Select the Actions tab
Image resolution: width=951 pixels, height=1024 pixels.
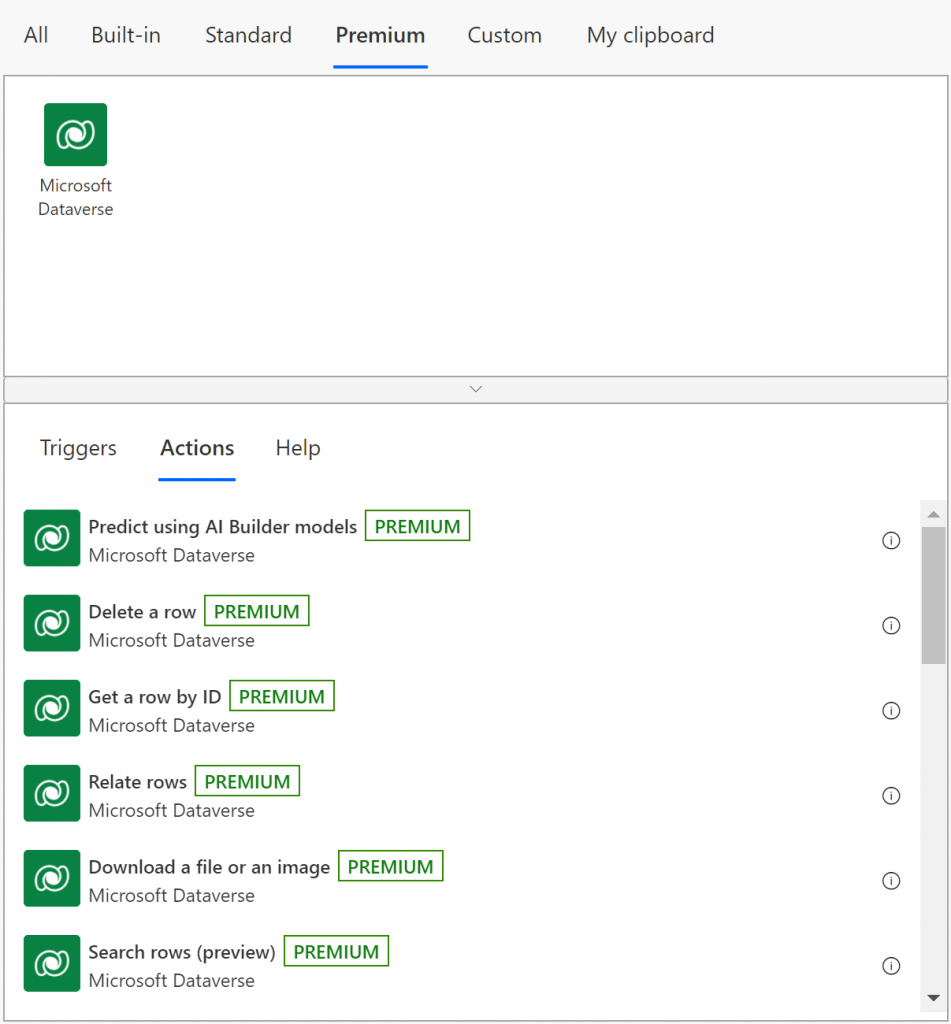pos(197,448)
